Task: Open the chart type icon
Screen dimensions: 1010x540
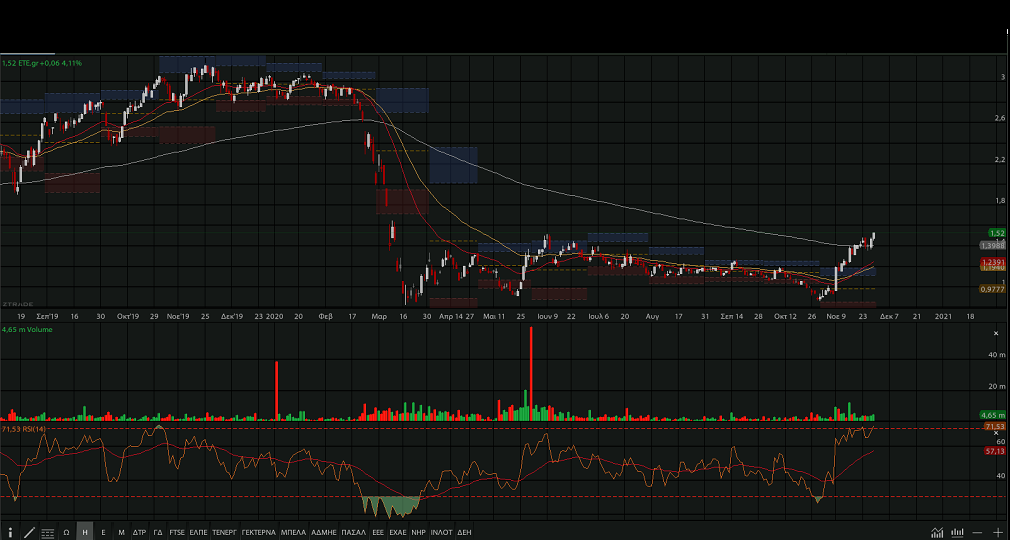Action: pyautogui.click(x=937, y=533)
